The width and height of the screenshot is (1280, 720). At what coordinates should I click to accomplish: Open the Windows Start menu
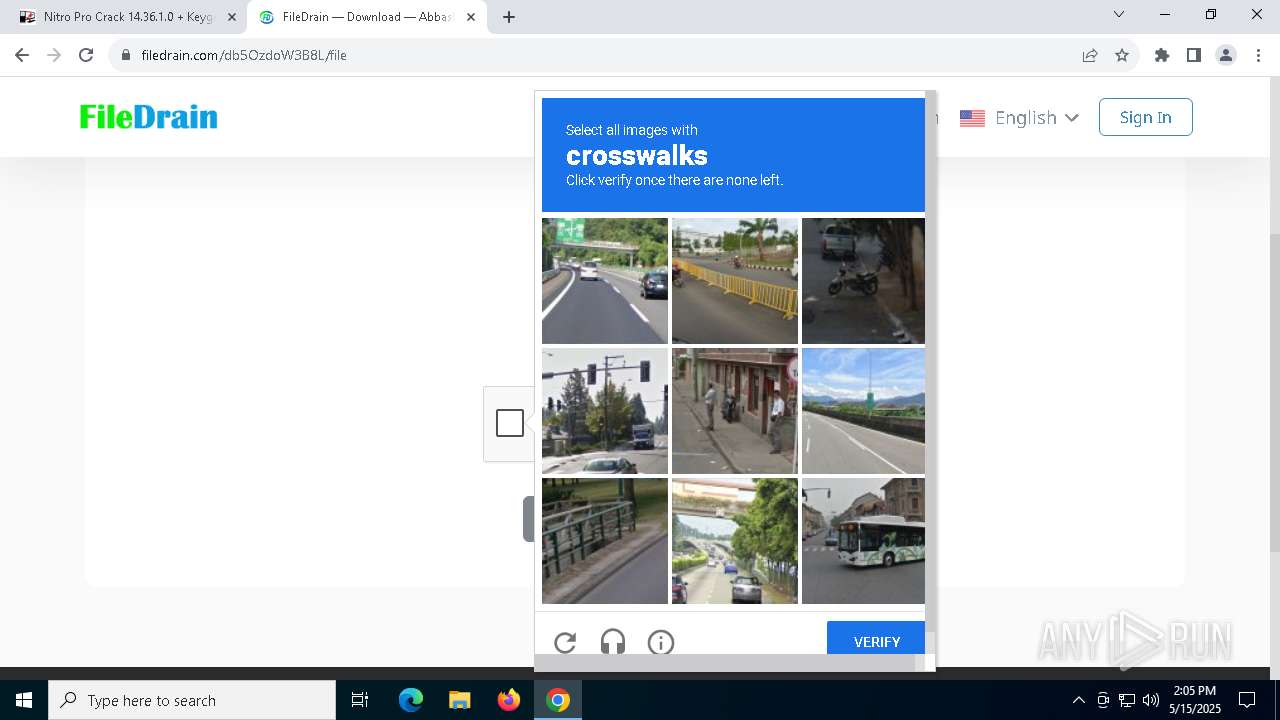24,700
